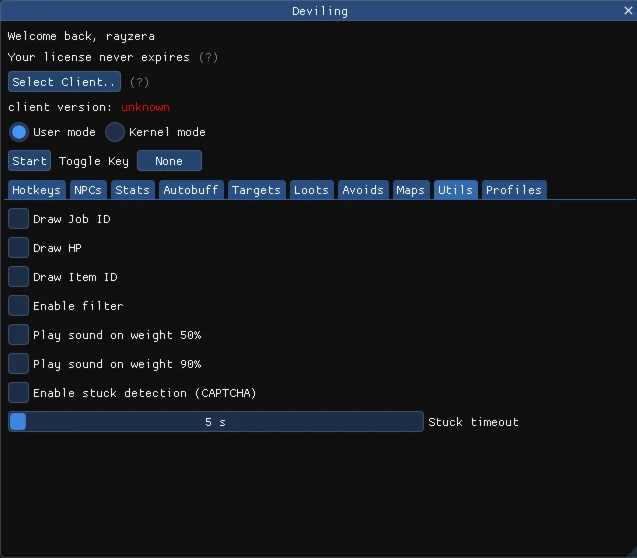
Task: Set the Toggle Key None field
Action: tap(169, 161)
